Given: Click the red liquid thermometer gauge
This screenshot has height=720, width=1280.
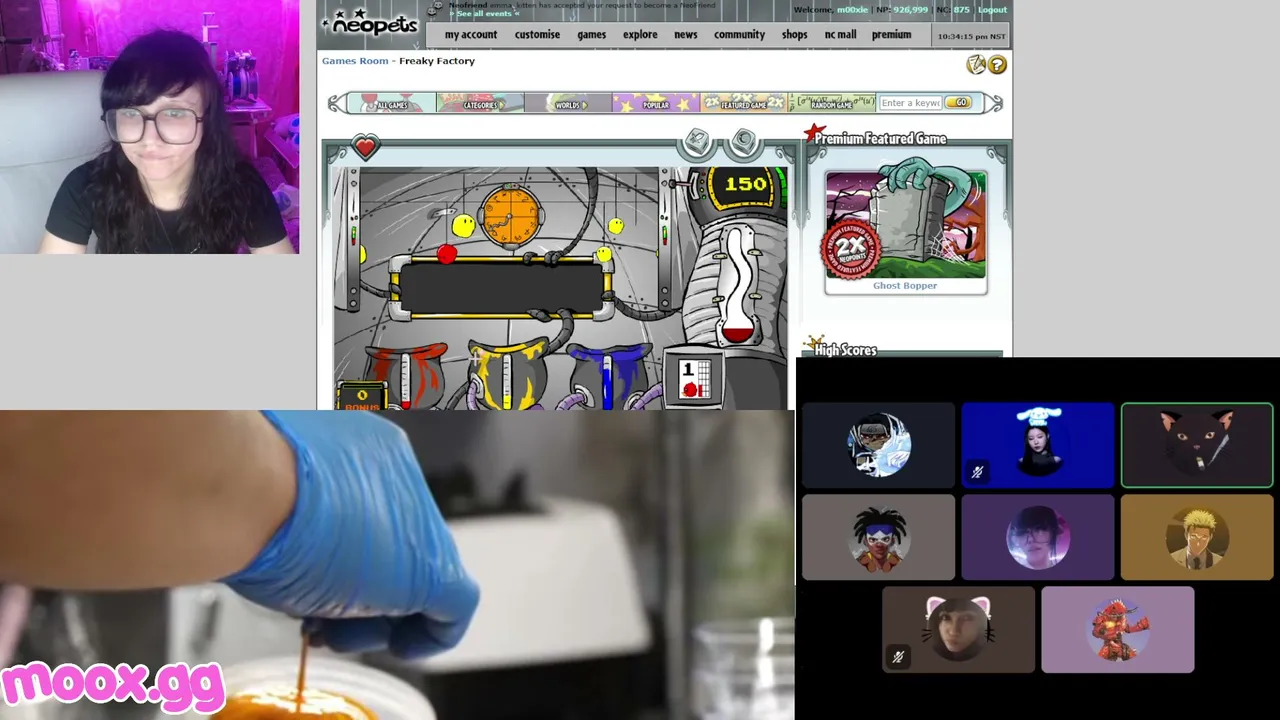Looking at the screenshot, I should [738, 285].
